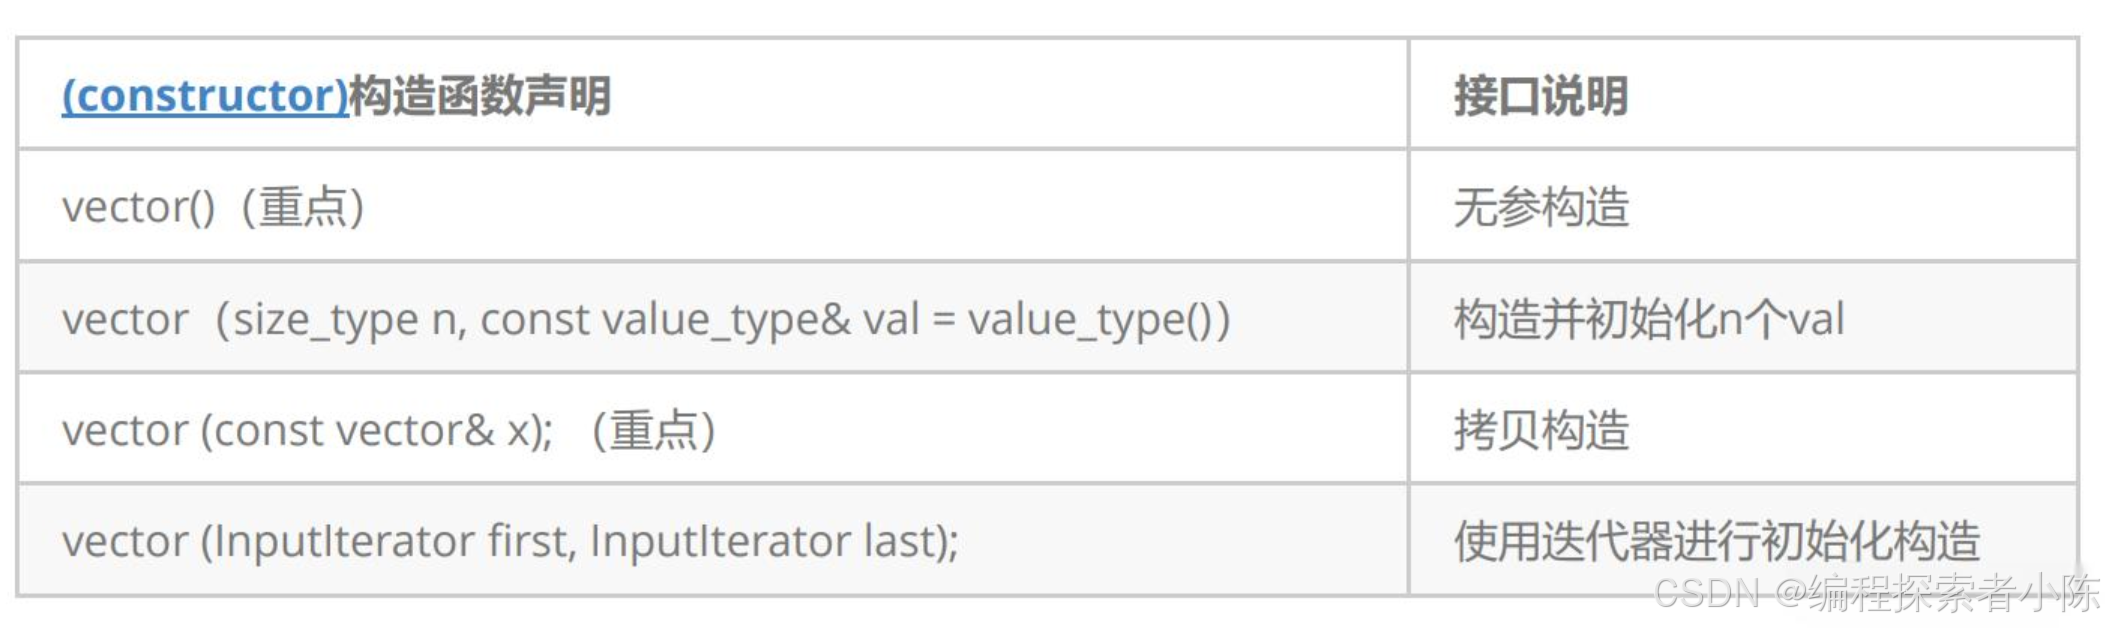Click the word "vector" in the InputIterator row

click(x=125, y=541)
